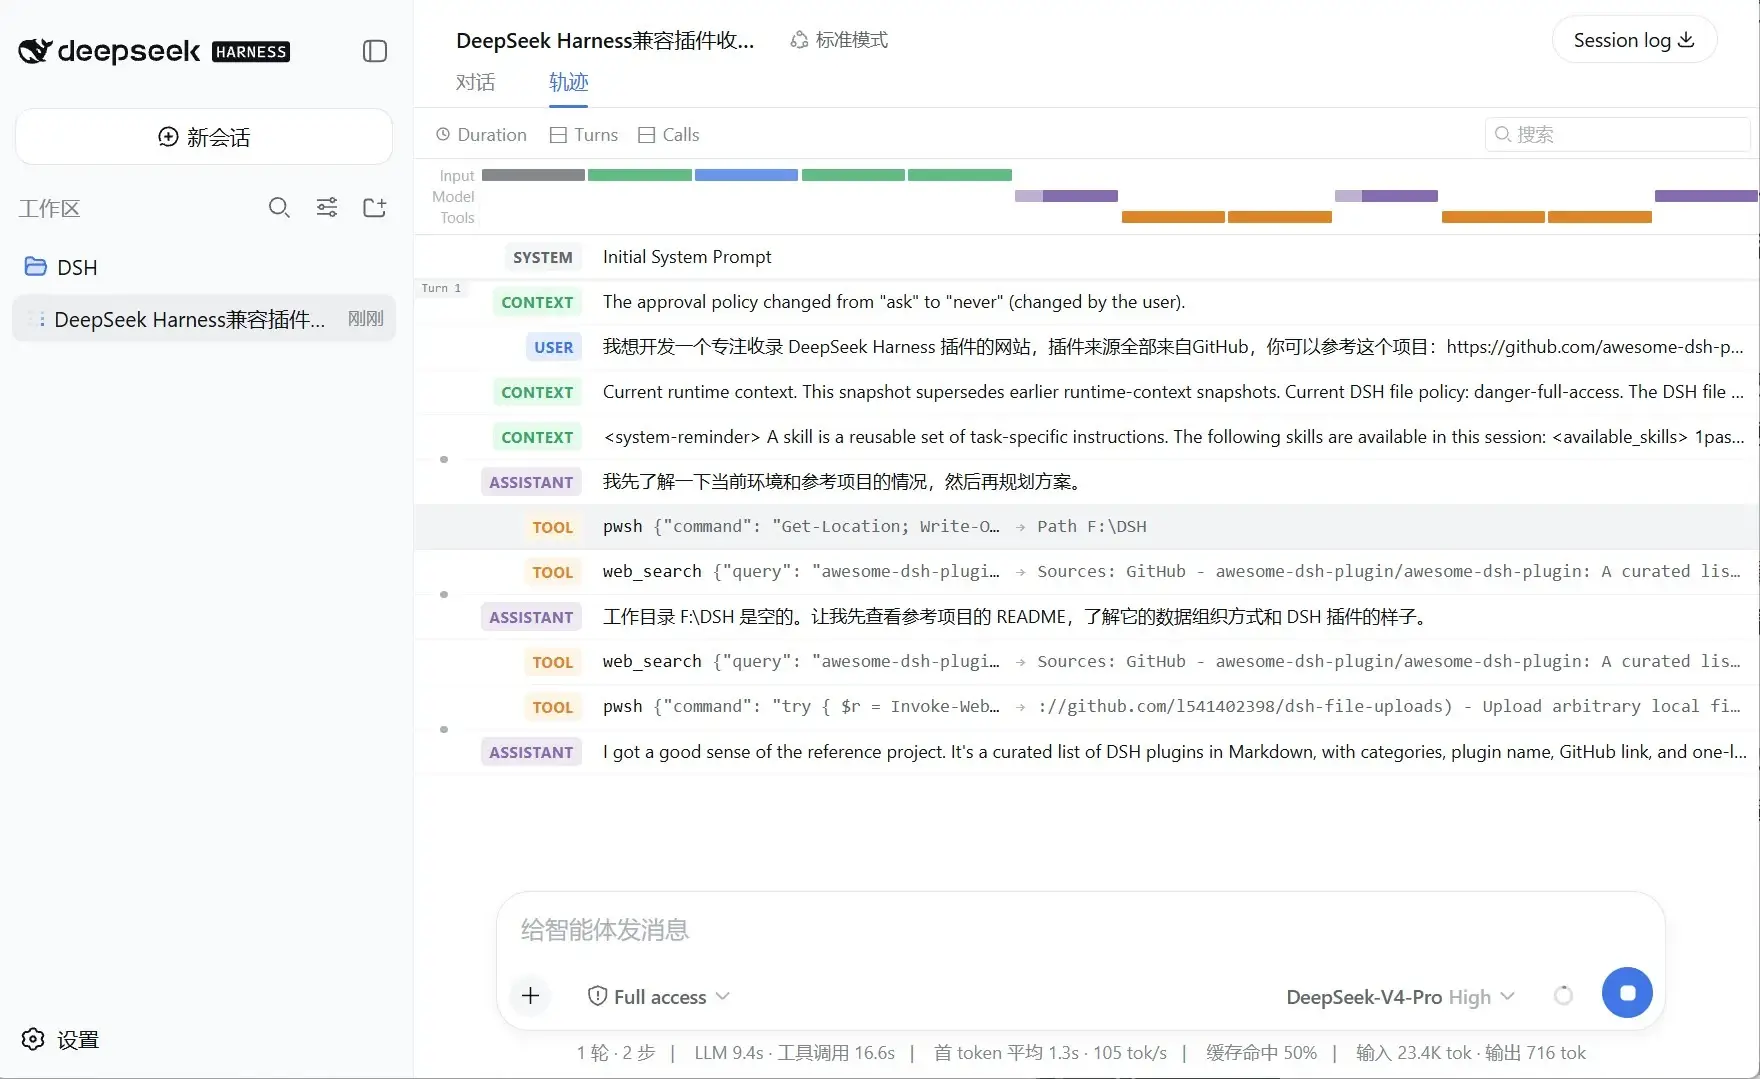Click the blue Input timeline segment
Image resolution: width=1760 pixels, height=1079 pixels.
pos(746,175)
